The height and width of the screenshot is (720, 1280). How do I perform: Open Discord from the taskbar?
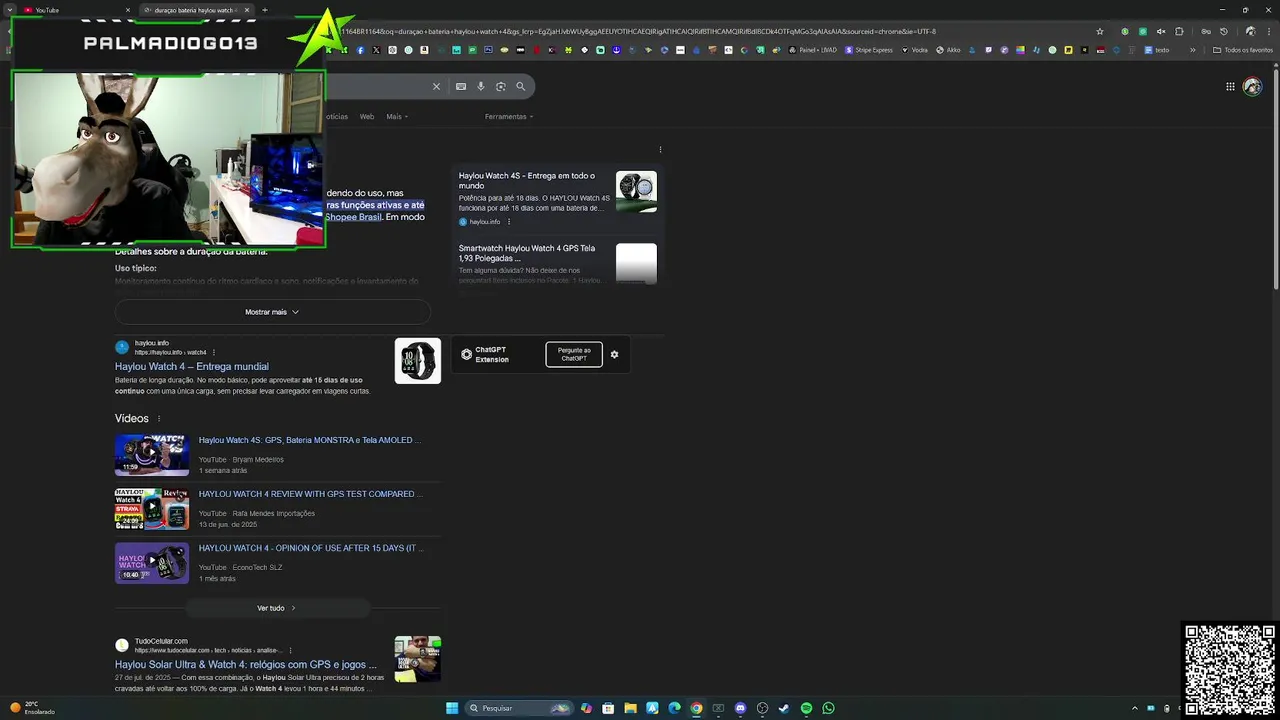[x=740, y=708]
